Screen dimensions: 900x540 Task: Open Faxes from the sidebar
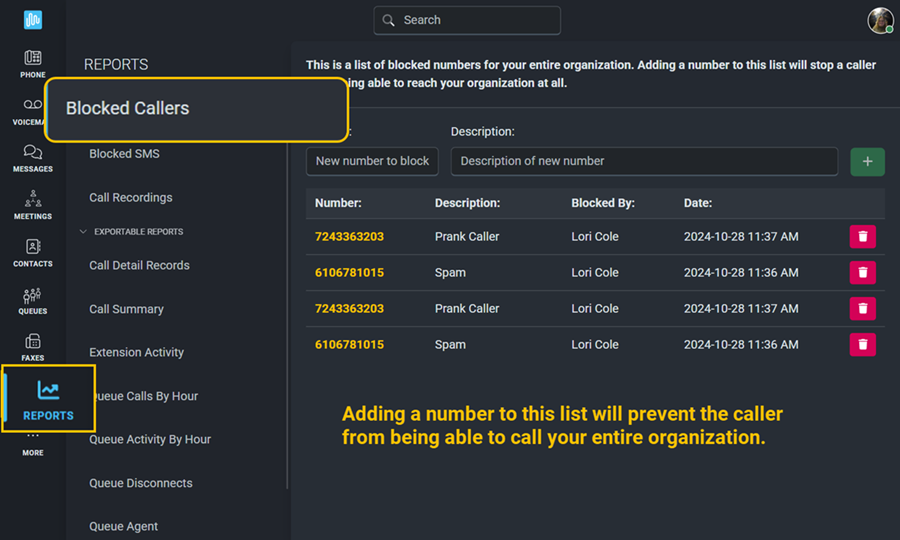pos(33,346)
